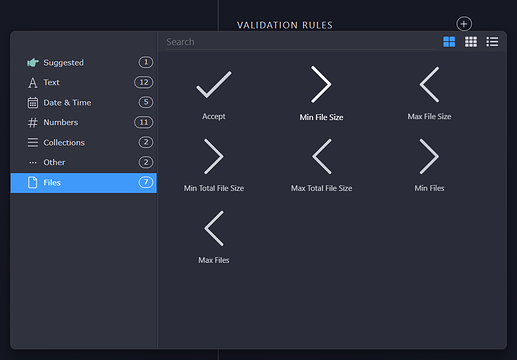
Task: Open the Text rules category
Action: [x=84, y=82]
